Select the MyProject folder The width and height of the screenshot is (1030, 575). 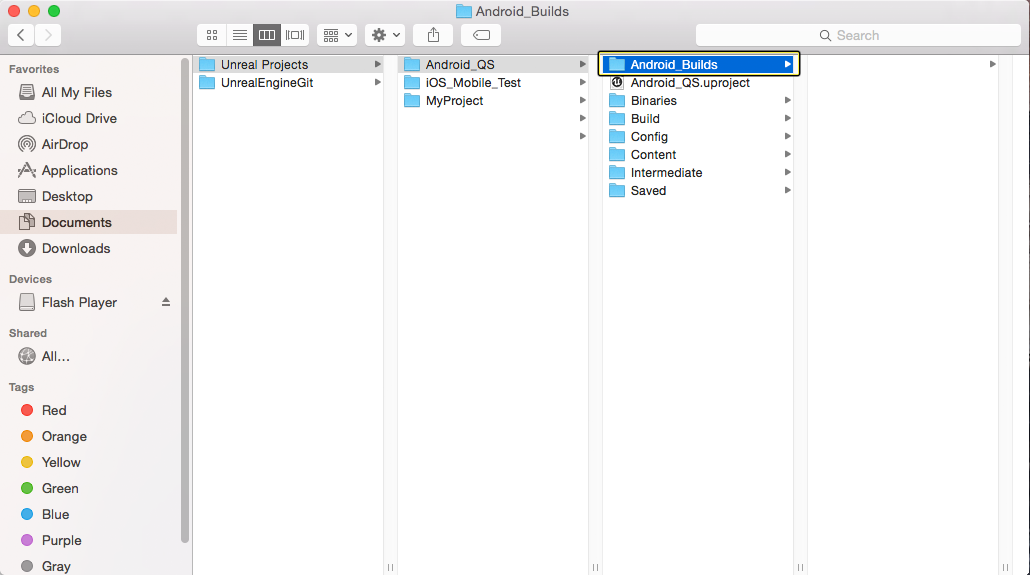tap(494, 101)
